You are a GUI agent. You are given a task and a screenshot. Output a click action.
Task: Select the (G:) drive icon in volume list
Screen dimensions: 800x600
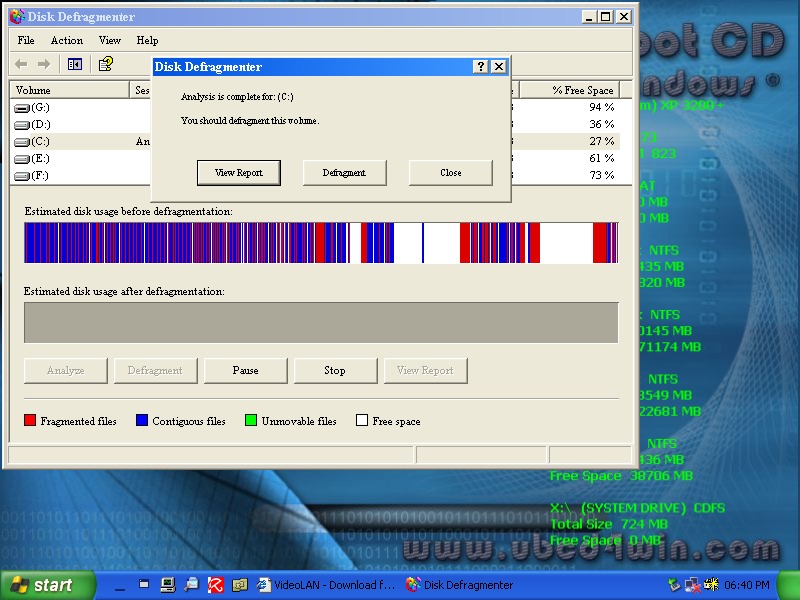22,107
